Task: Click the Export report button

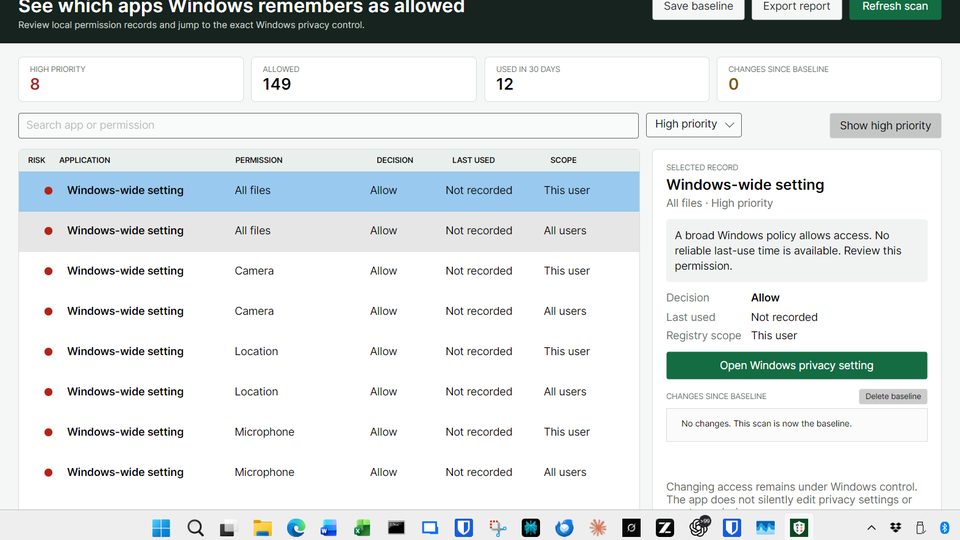Action: pos(797,7)
